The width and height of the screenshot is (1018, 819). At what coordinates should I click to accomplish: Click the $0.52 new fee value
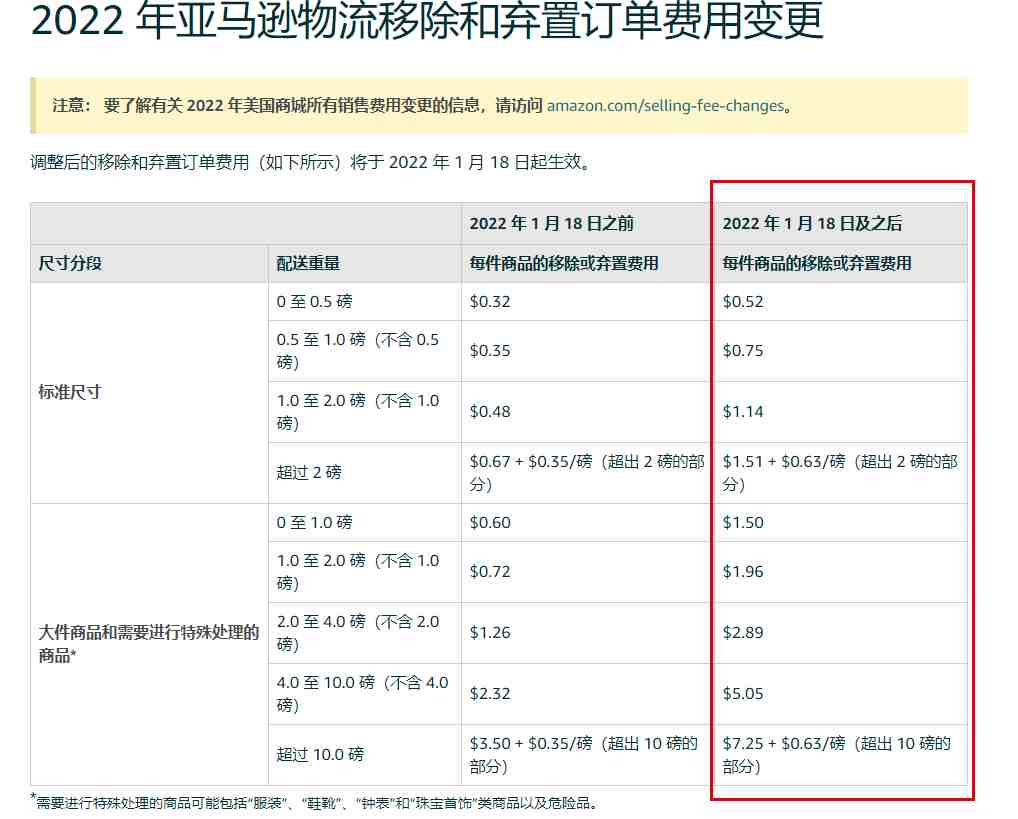743,301
